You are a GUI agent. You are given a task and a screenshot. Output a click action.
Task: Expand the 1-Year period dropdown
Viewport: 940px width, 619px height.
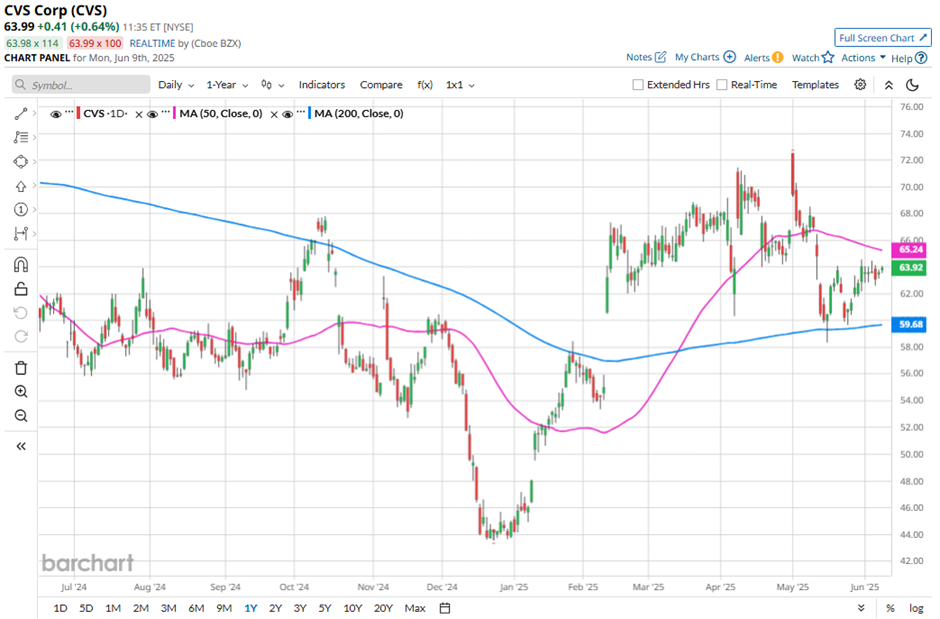tap(229, 85)
